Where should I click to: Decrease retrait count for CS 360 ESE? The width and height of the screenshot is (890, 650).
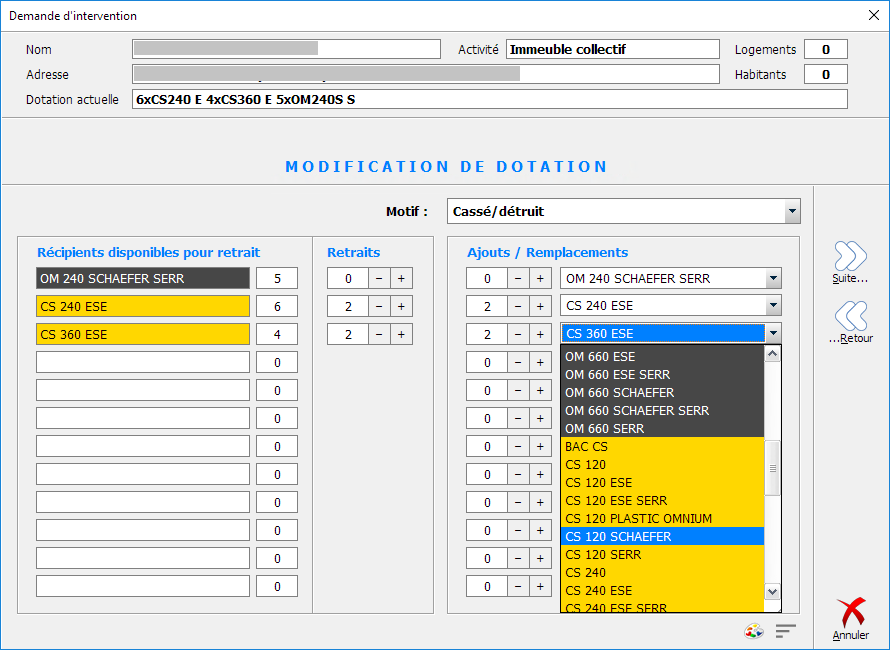380,335
